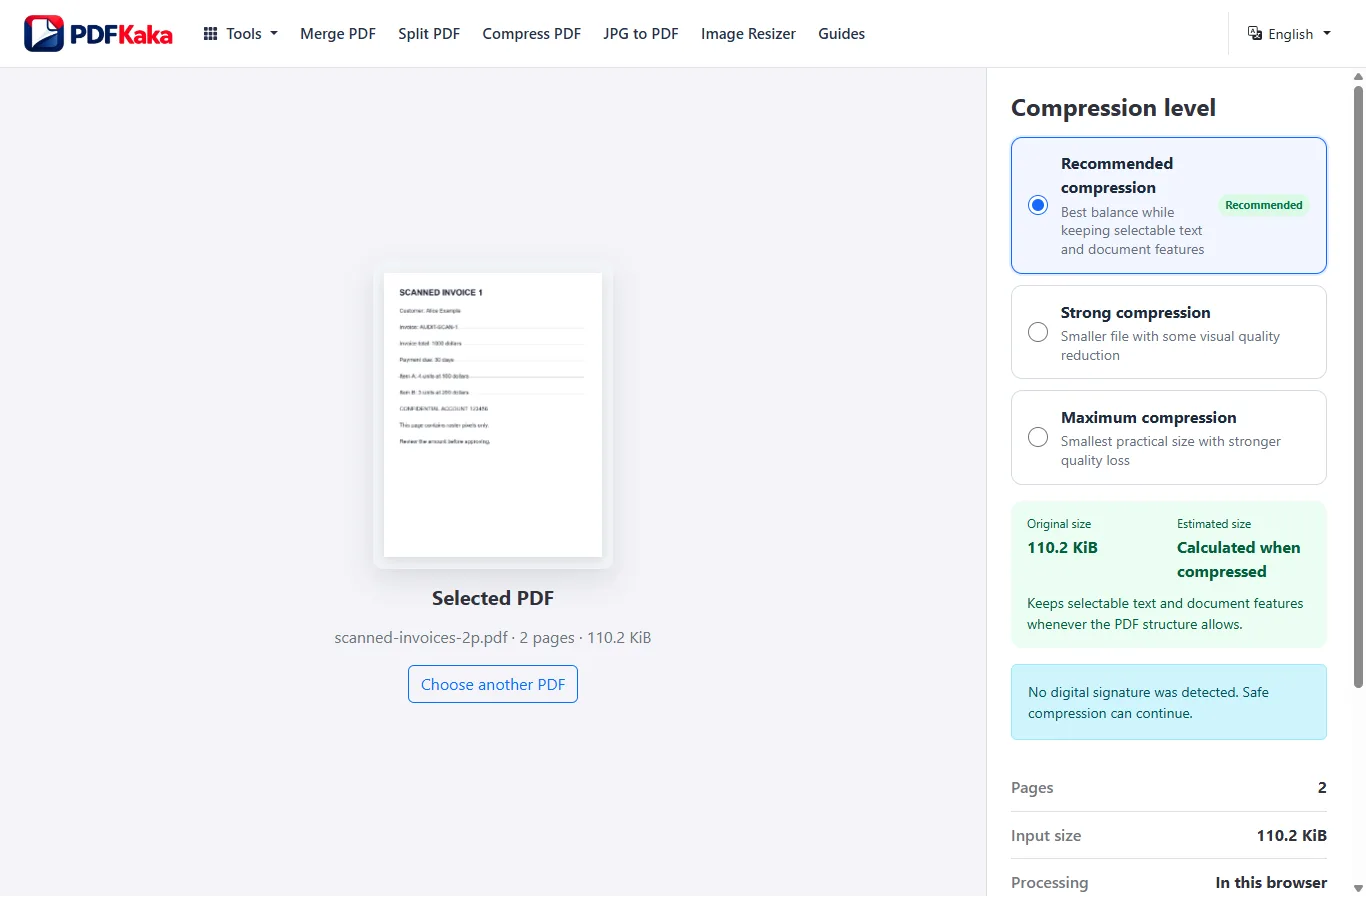The height and width of the screenshot is (900, 1366).
Task: Open JPG to PDF tool
Action: click(641, 34)
